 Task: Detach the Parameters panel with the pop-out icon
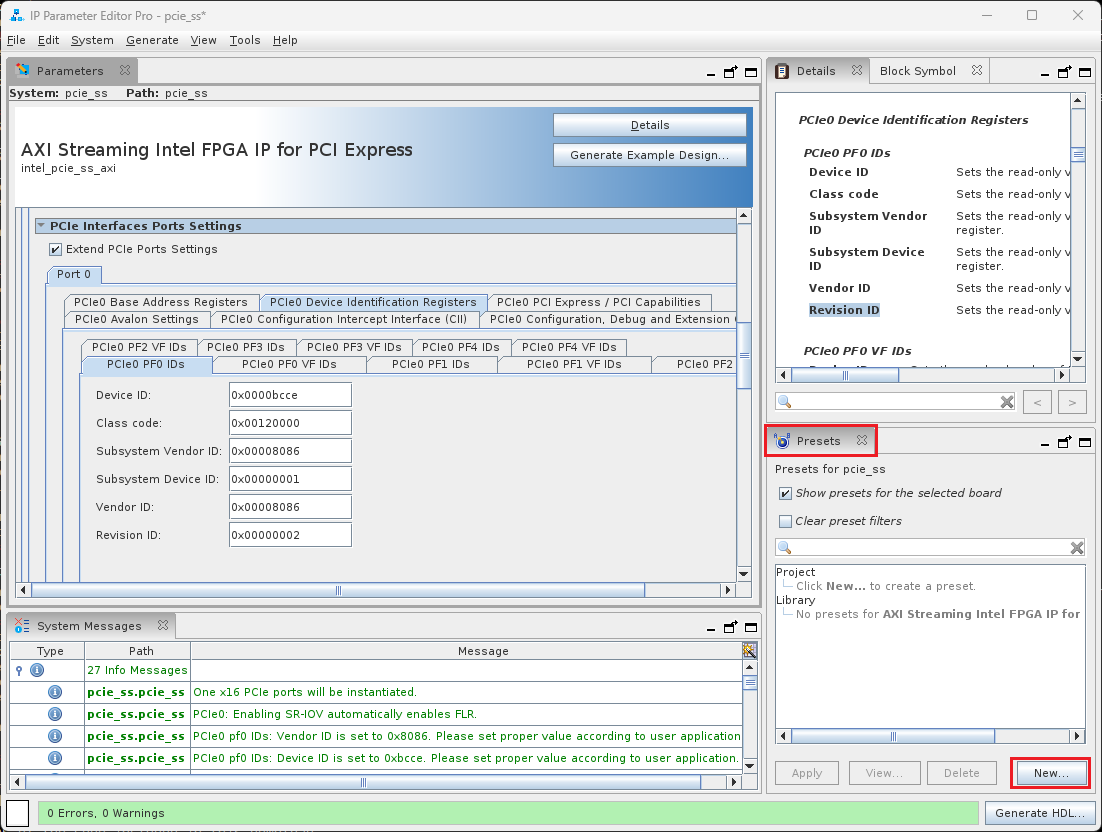click(731, 72)
